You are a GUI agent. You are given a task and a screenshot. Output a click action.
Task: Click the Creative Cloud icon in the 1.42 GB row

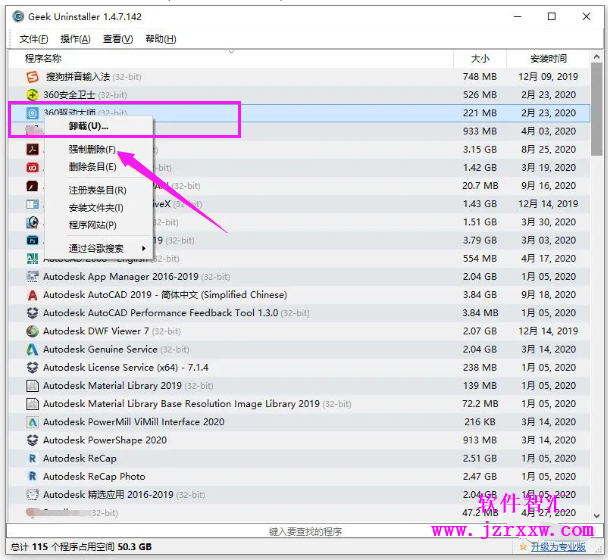pos(32,168)
